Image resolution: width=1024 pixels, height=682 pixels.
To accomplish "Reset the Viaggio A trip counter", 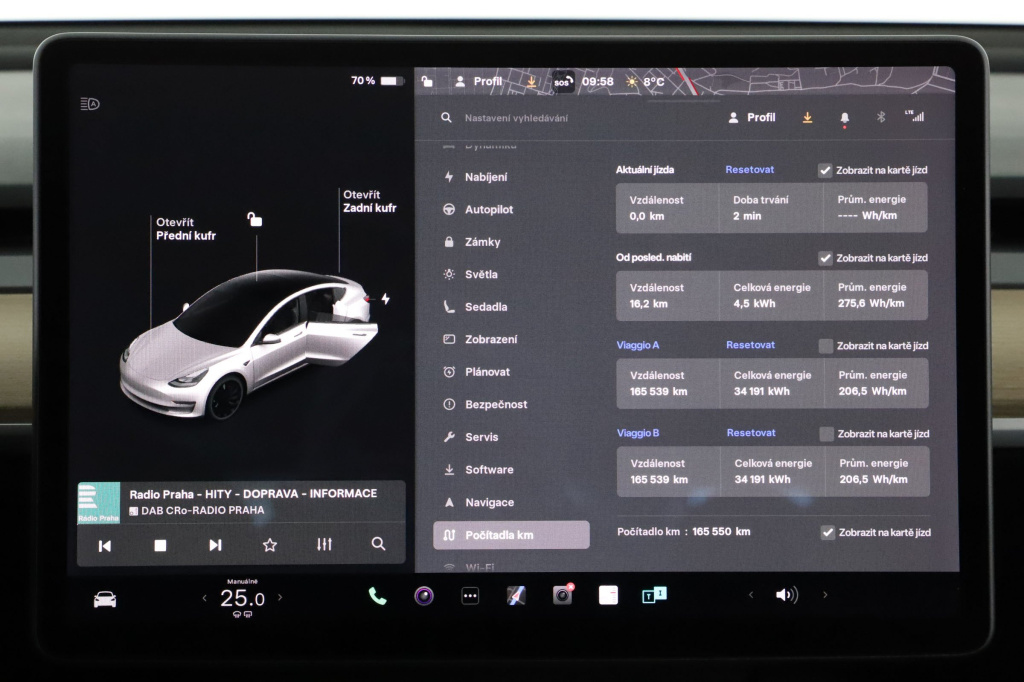I will pyautogui.click(x=749, y=345).
